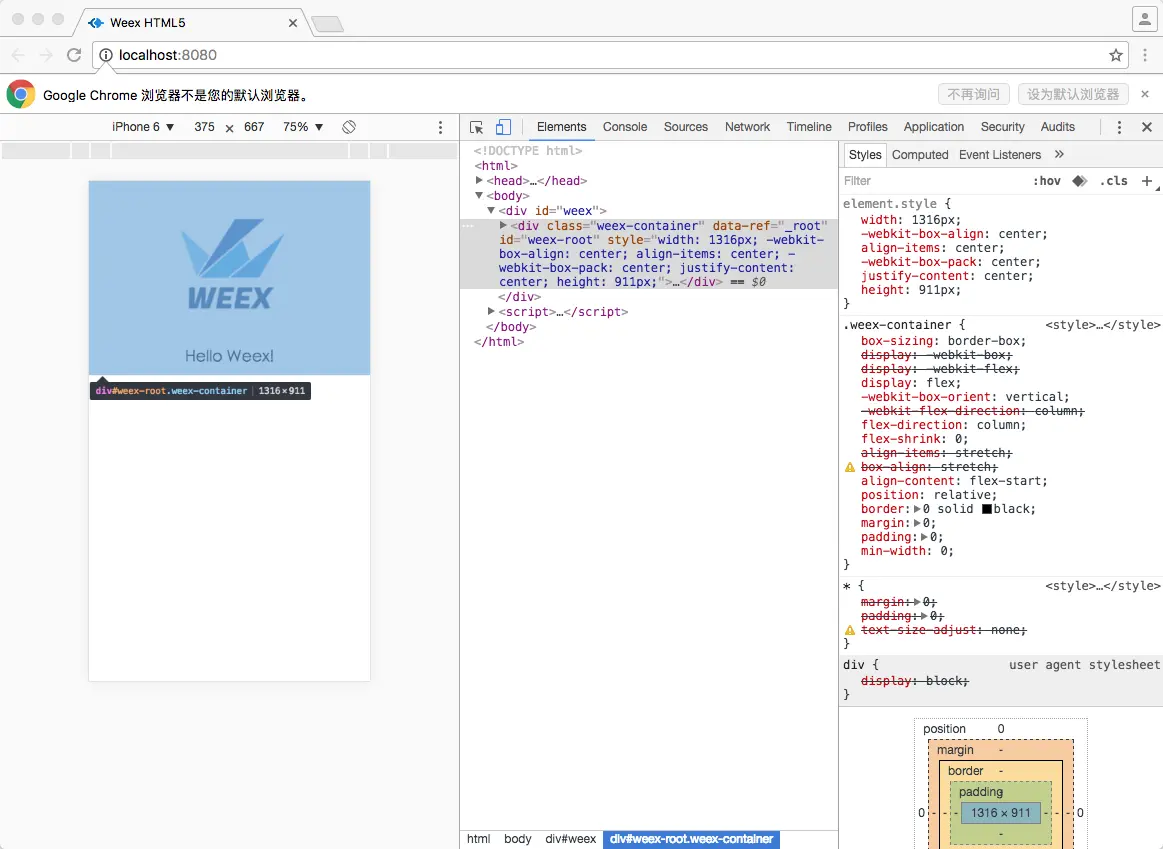
Task: Expand the margin property in .weex-container
Action: click(x=917, y=523)
